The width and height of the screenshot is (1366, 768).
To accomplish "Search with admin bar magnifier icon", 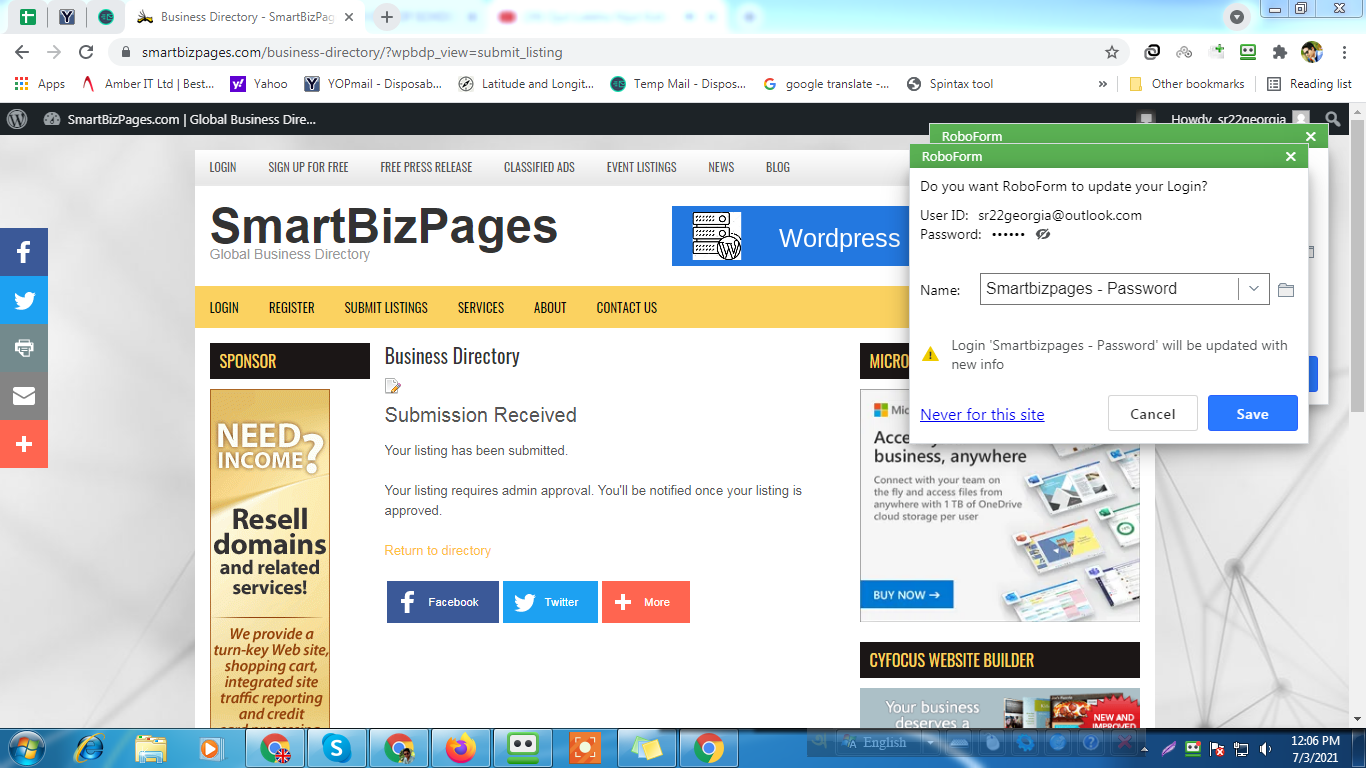I will 1333,119.
